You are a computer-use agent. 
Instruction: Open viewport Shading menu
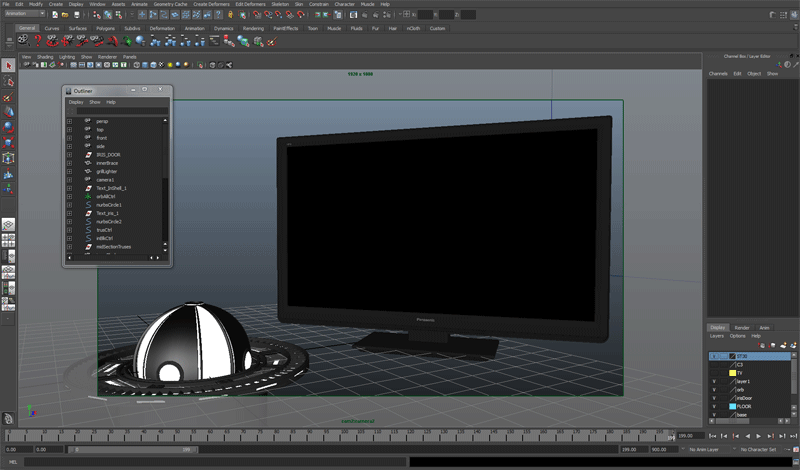[45, 57]
